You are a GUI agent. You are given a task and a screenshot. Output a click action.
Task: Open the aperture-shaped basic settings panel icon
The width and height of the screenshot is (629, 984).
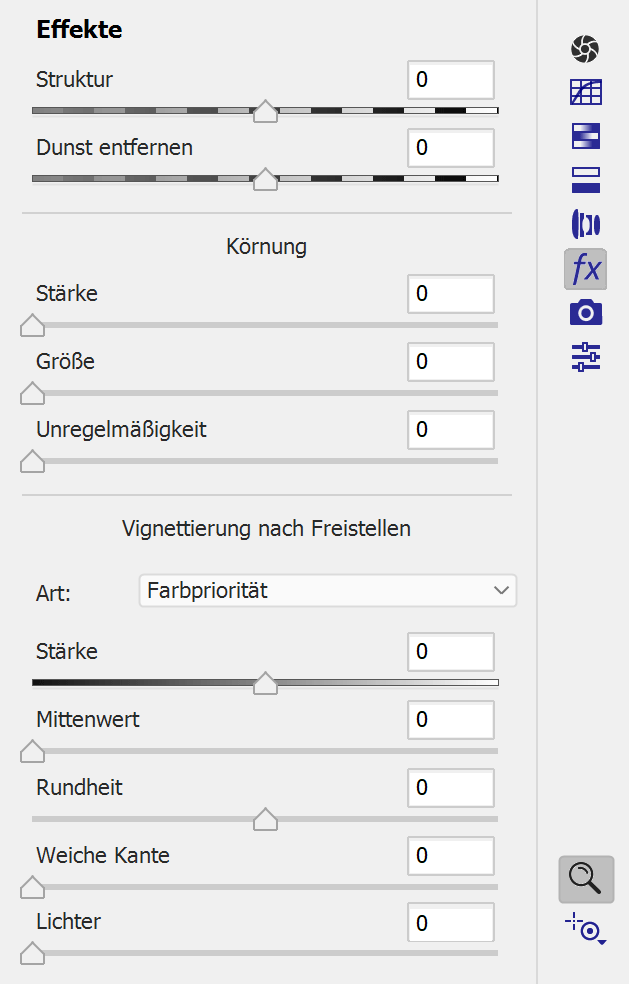click(585, 48)
